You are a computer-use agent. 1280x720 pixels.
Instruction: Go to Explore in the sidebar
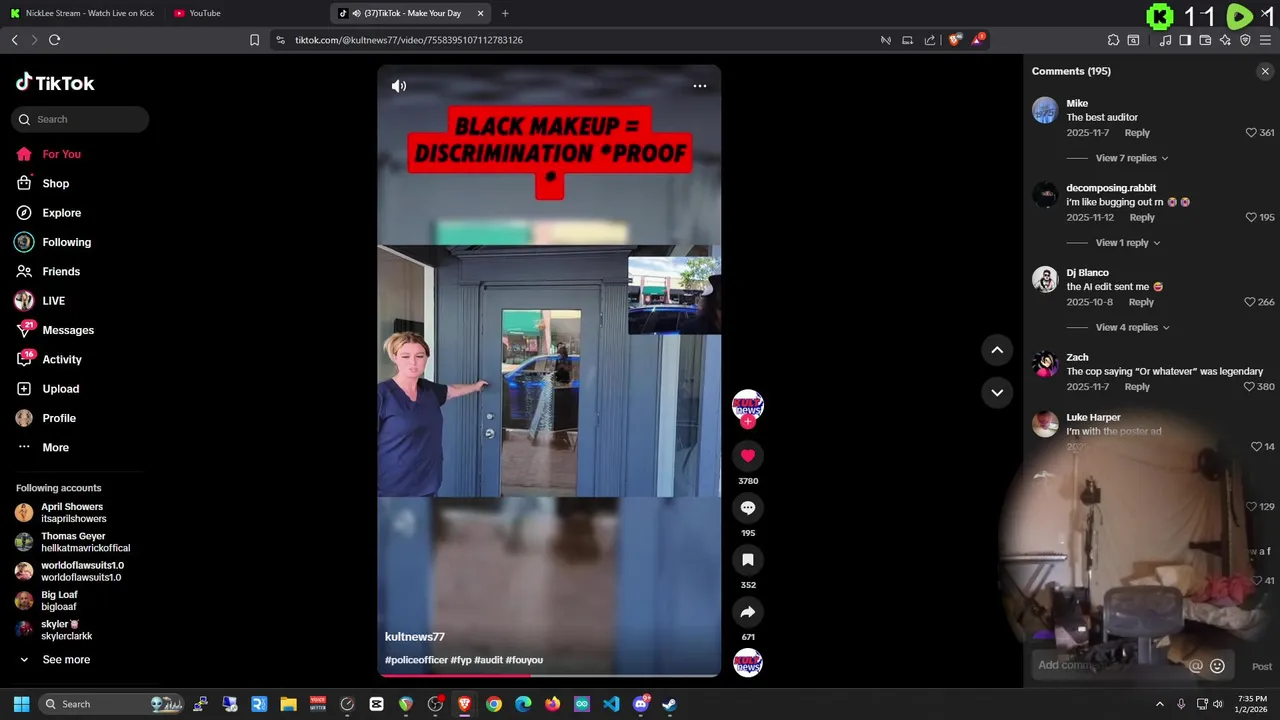(x=61, y=213)
